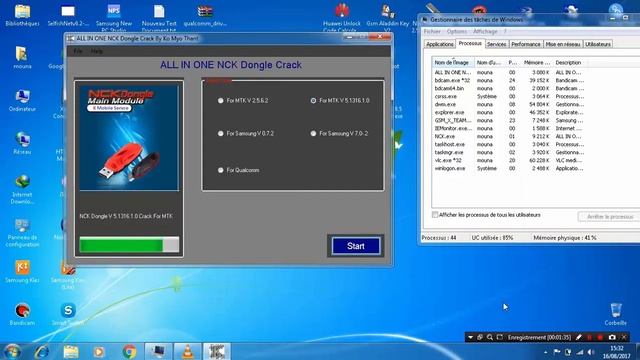Open the Help menu in NCK Dongle Crack
Viewport: 640px width, 360px height.
[97, 51]
